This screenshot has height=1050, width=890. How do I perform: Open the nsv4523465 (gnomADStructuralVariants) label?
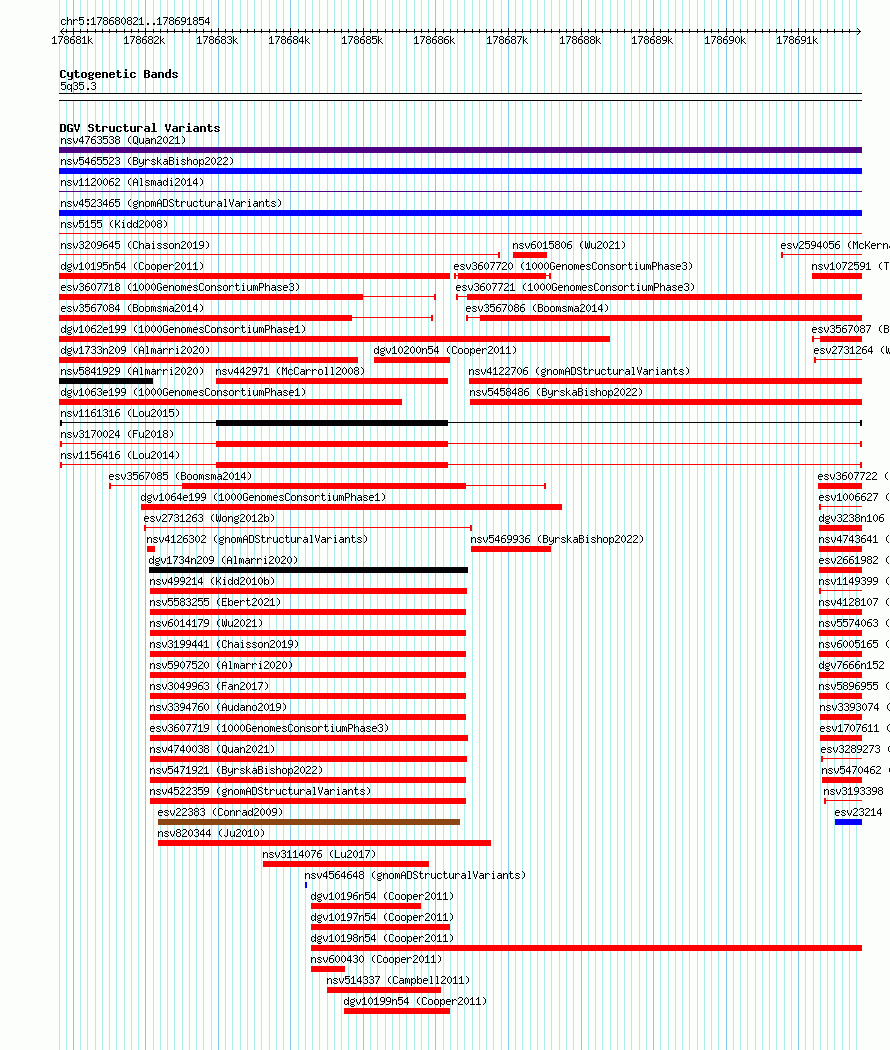point(171,203)
